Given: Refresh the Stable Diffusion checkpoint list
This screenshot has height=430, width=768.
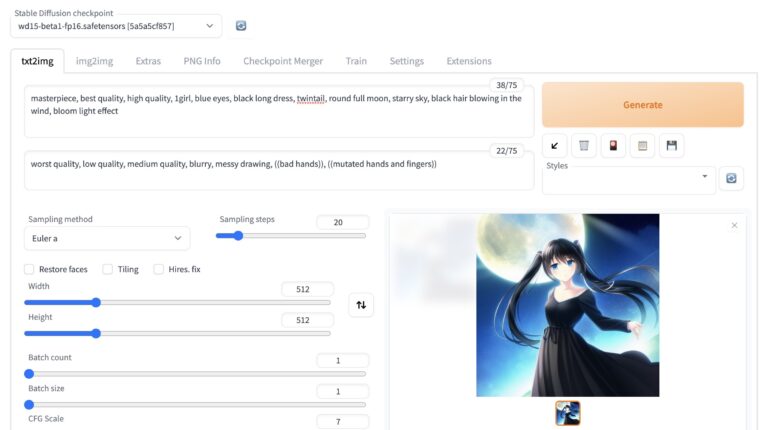Looking at the screenshot, I should tap(240, 26).
